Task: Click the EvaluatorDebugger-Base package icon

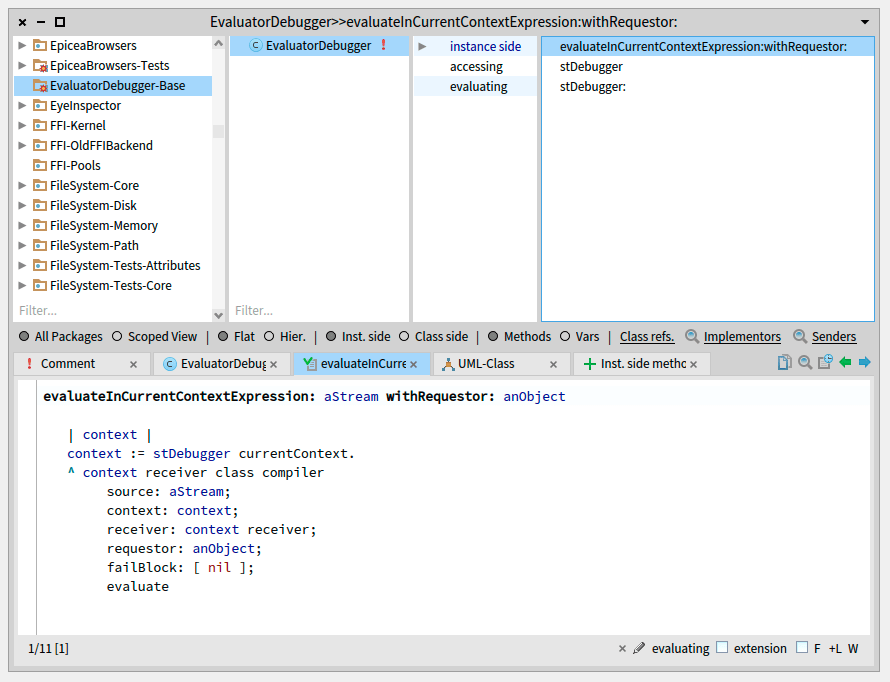Action: (x=40, y=86)
